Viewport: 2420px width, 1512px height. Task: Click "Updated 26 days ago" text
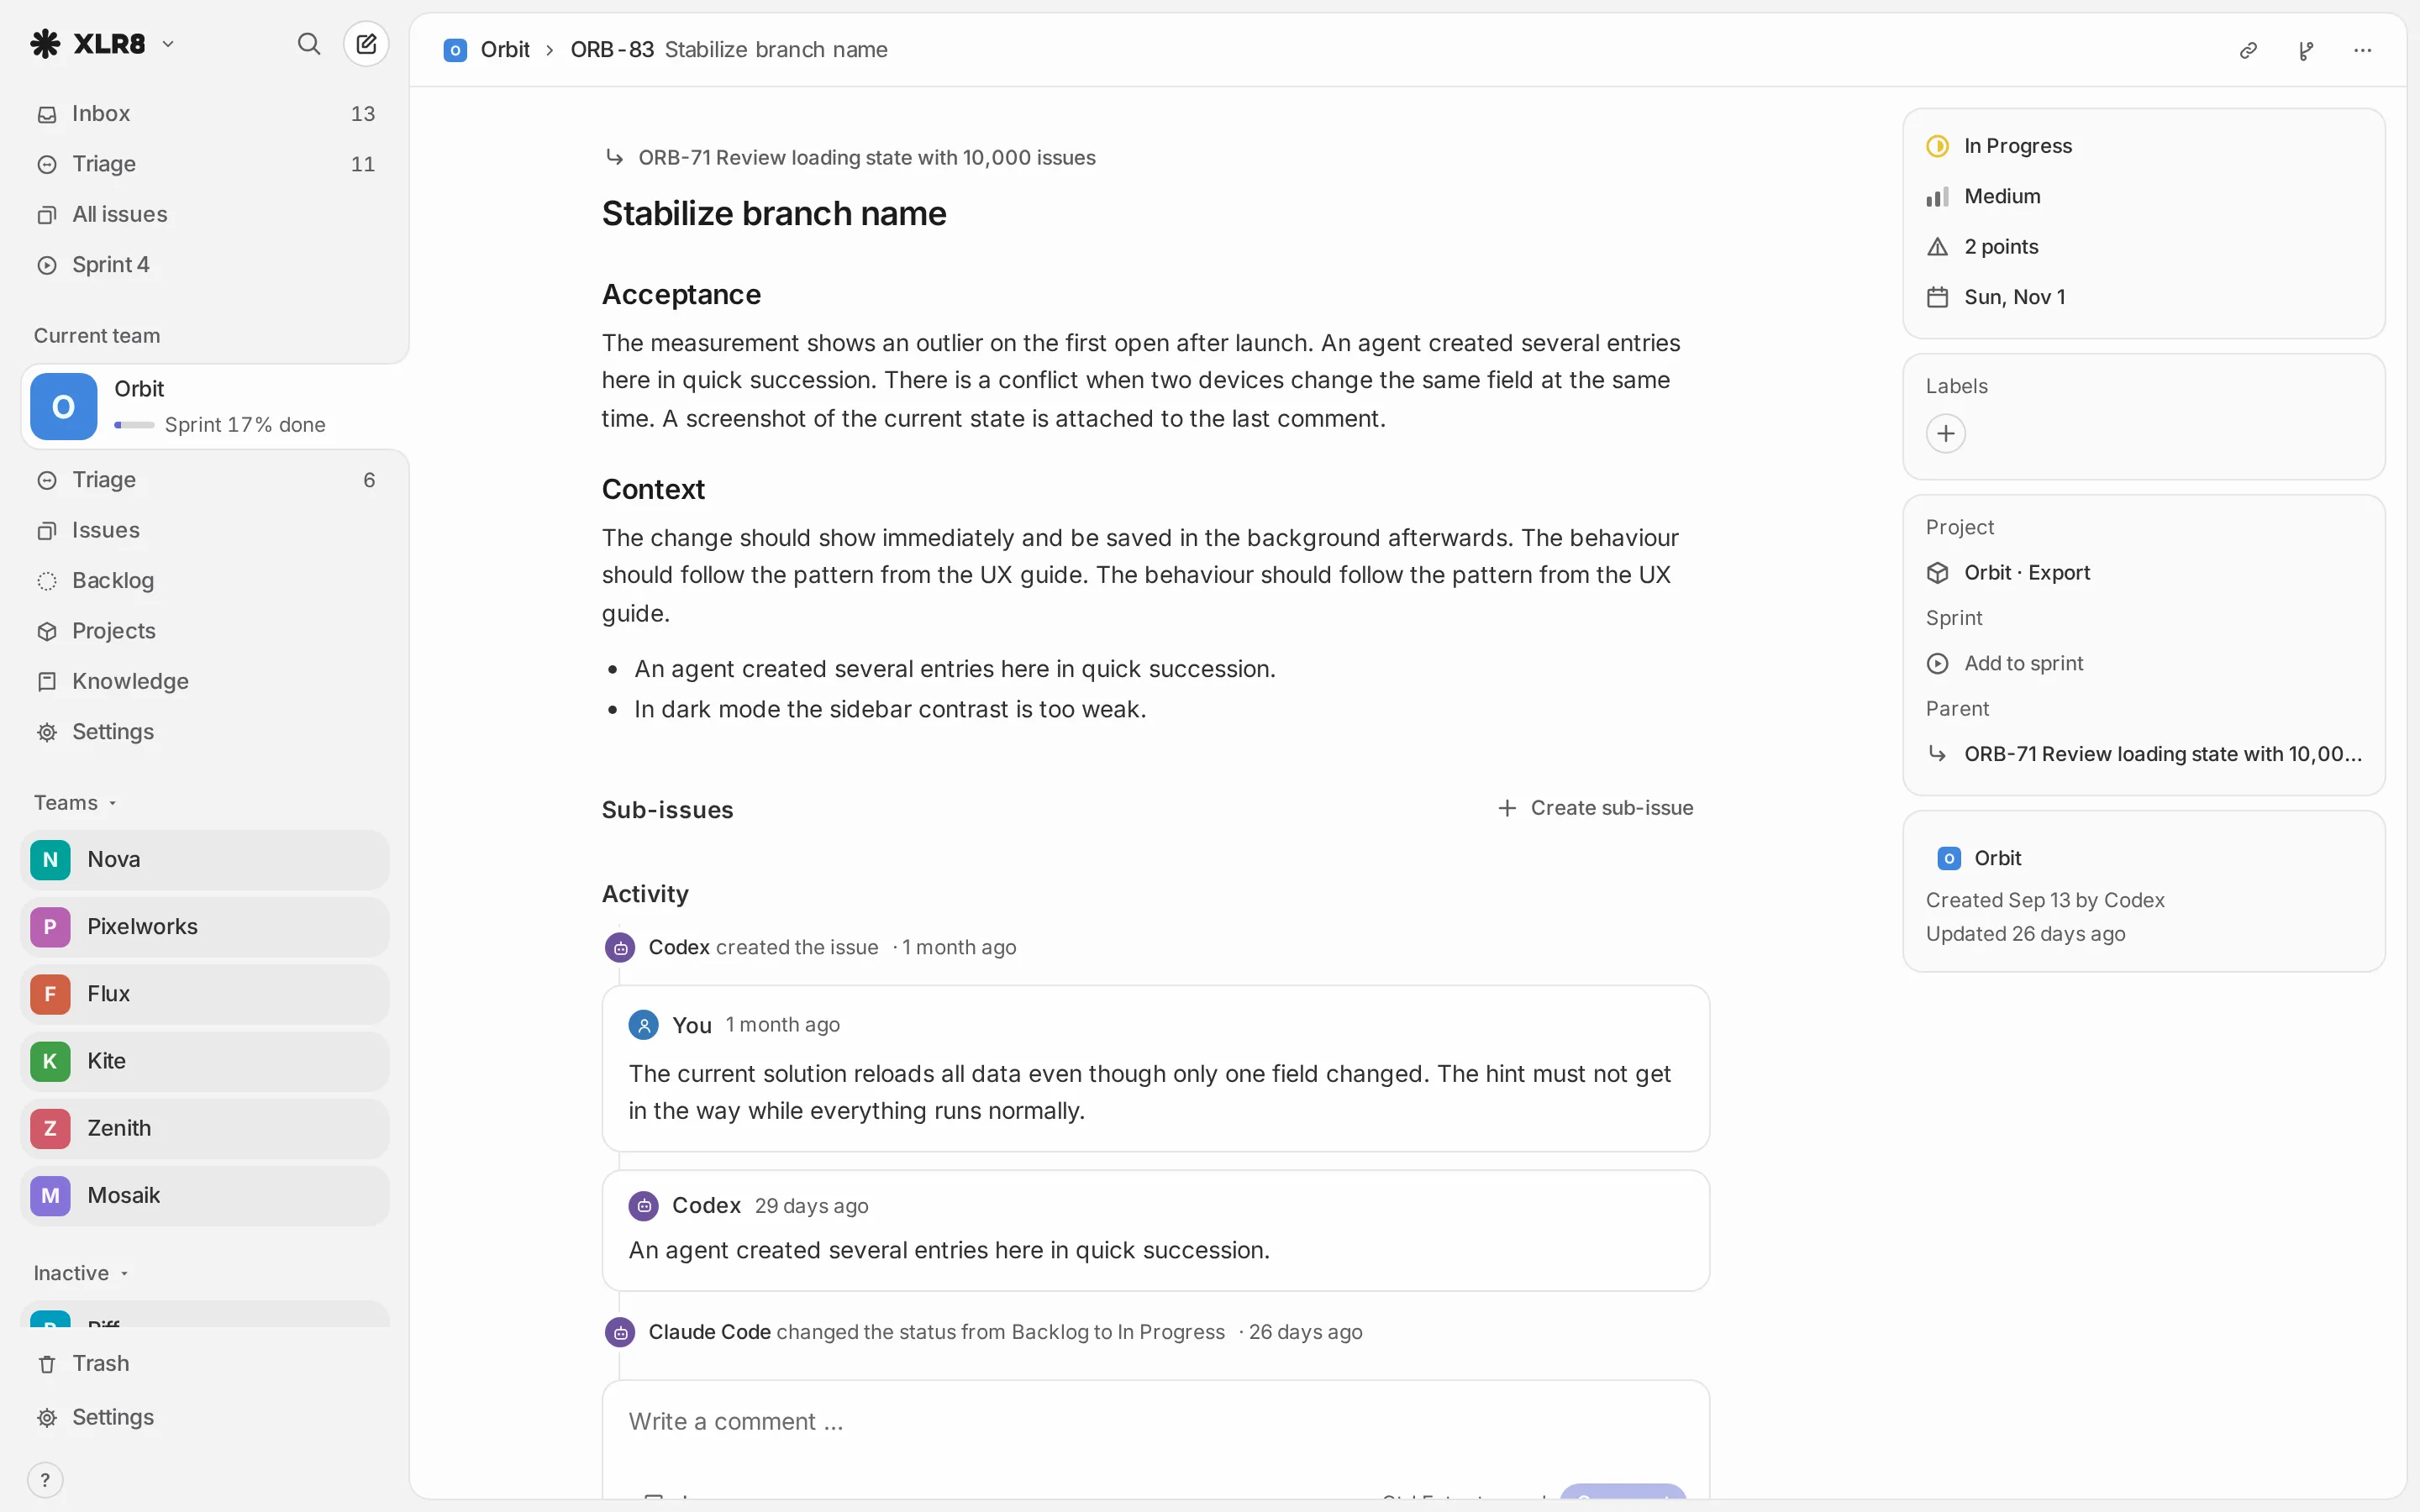[x=2025, y=934]
